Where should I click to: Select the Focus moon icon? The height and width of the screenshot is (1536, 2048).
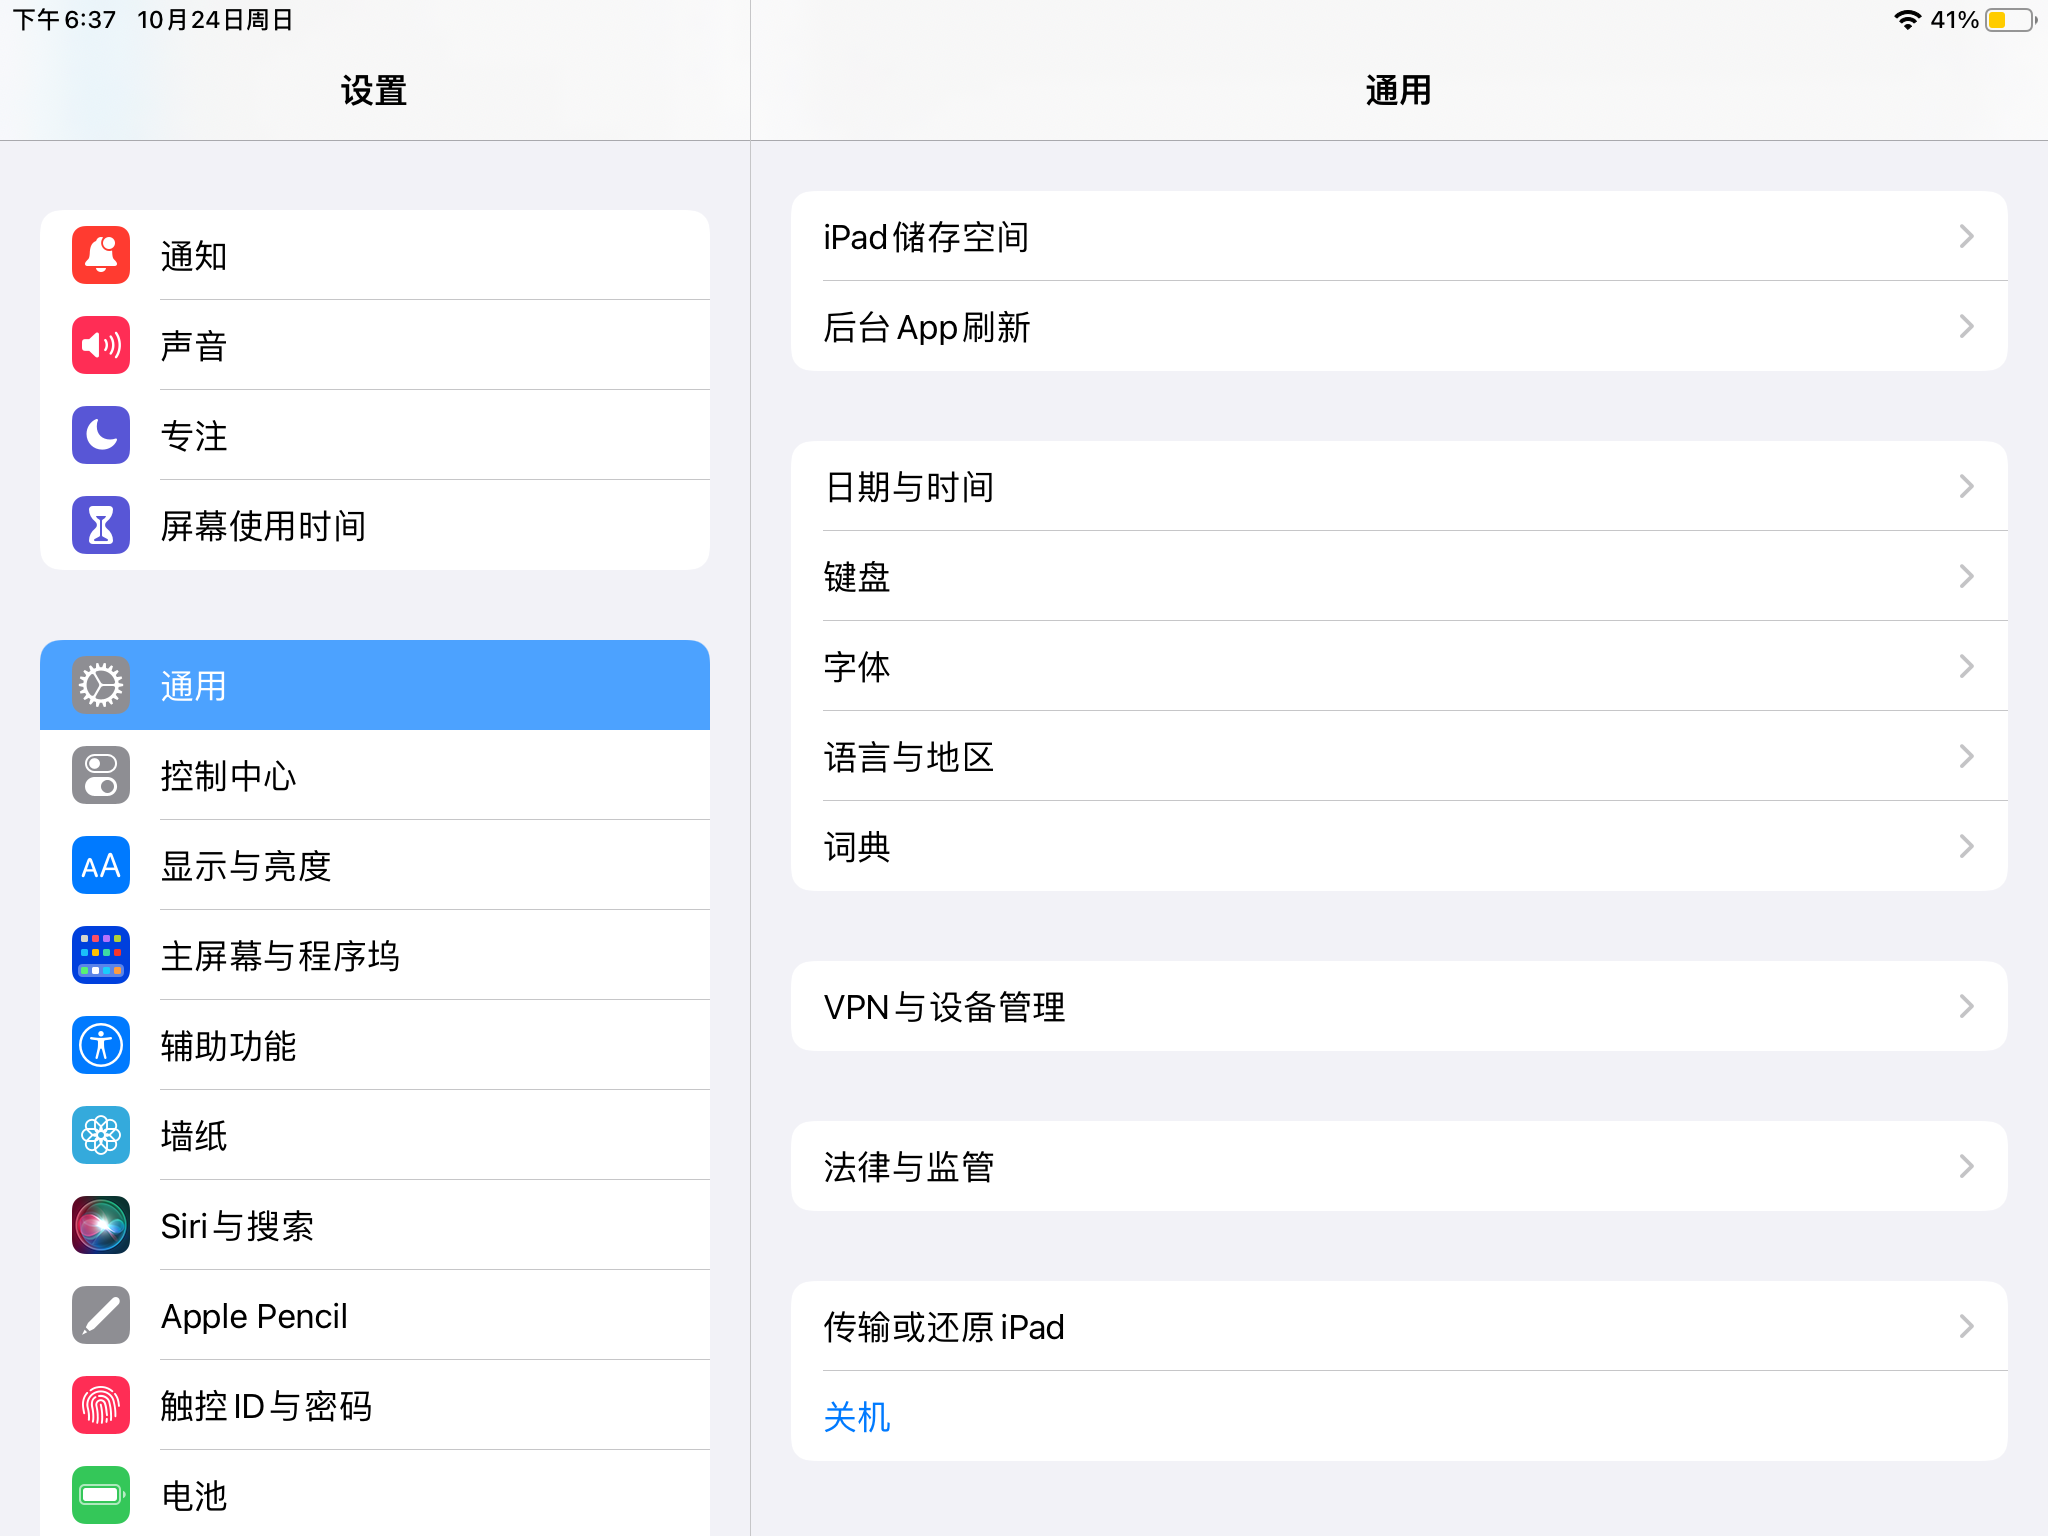click(x=101, y=435)
